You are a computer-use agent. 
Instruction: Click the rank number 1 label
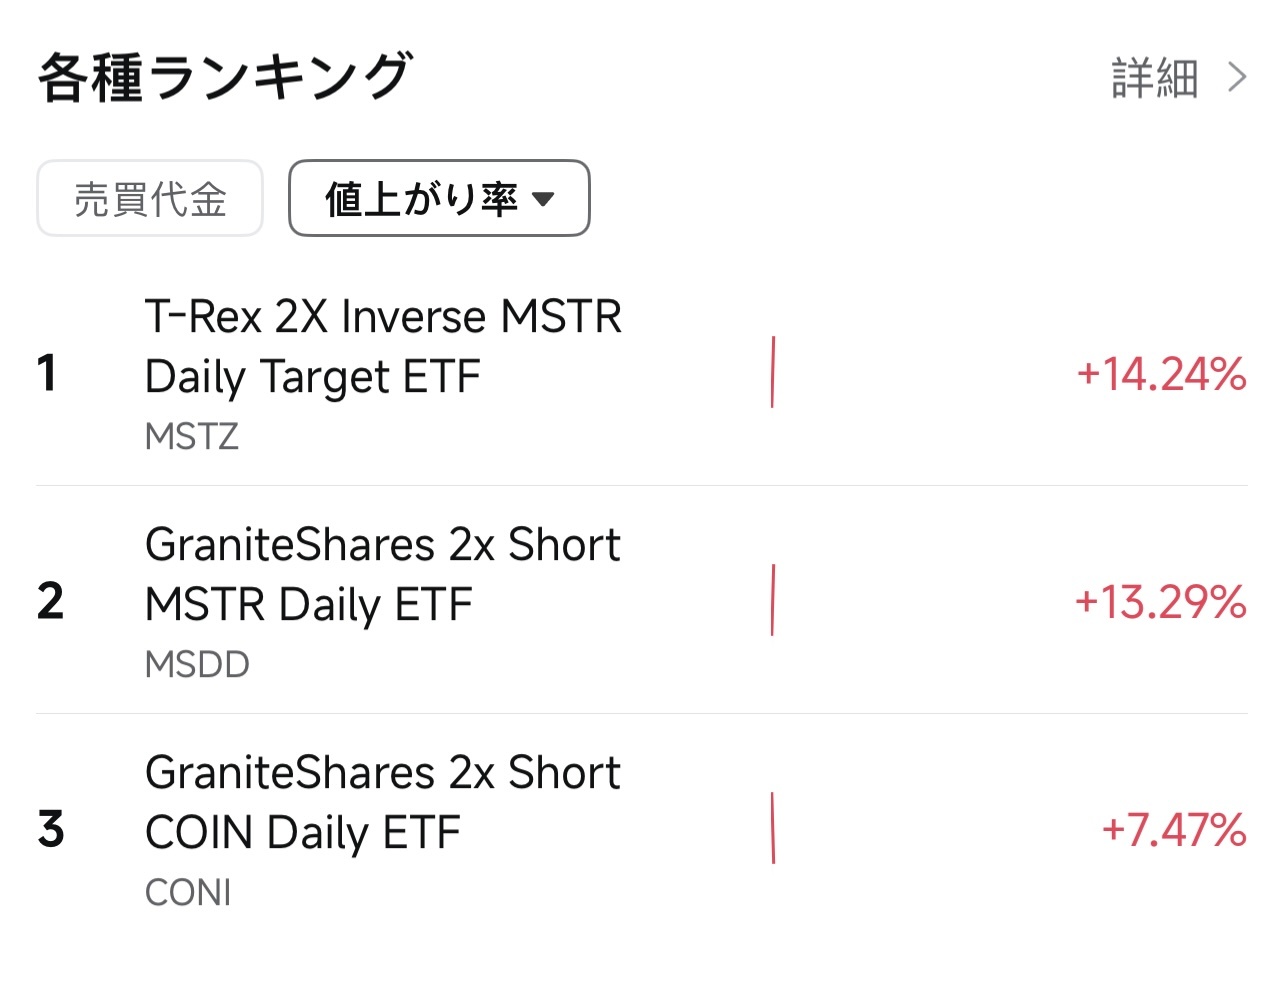click(50, 373)
